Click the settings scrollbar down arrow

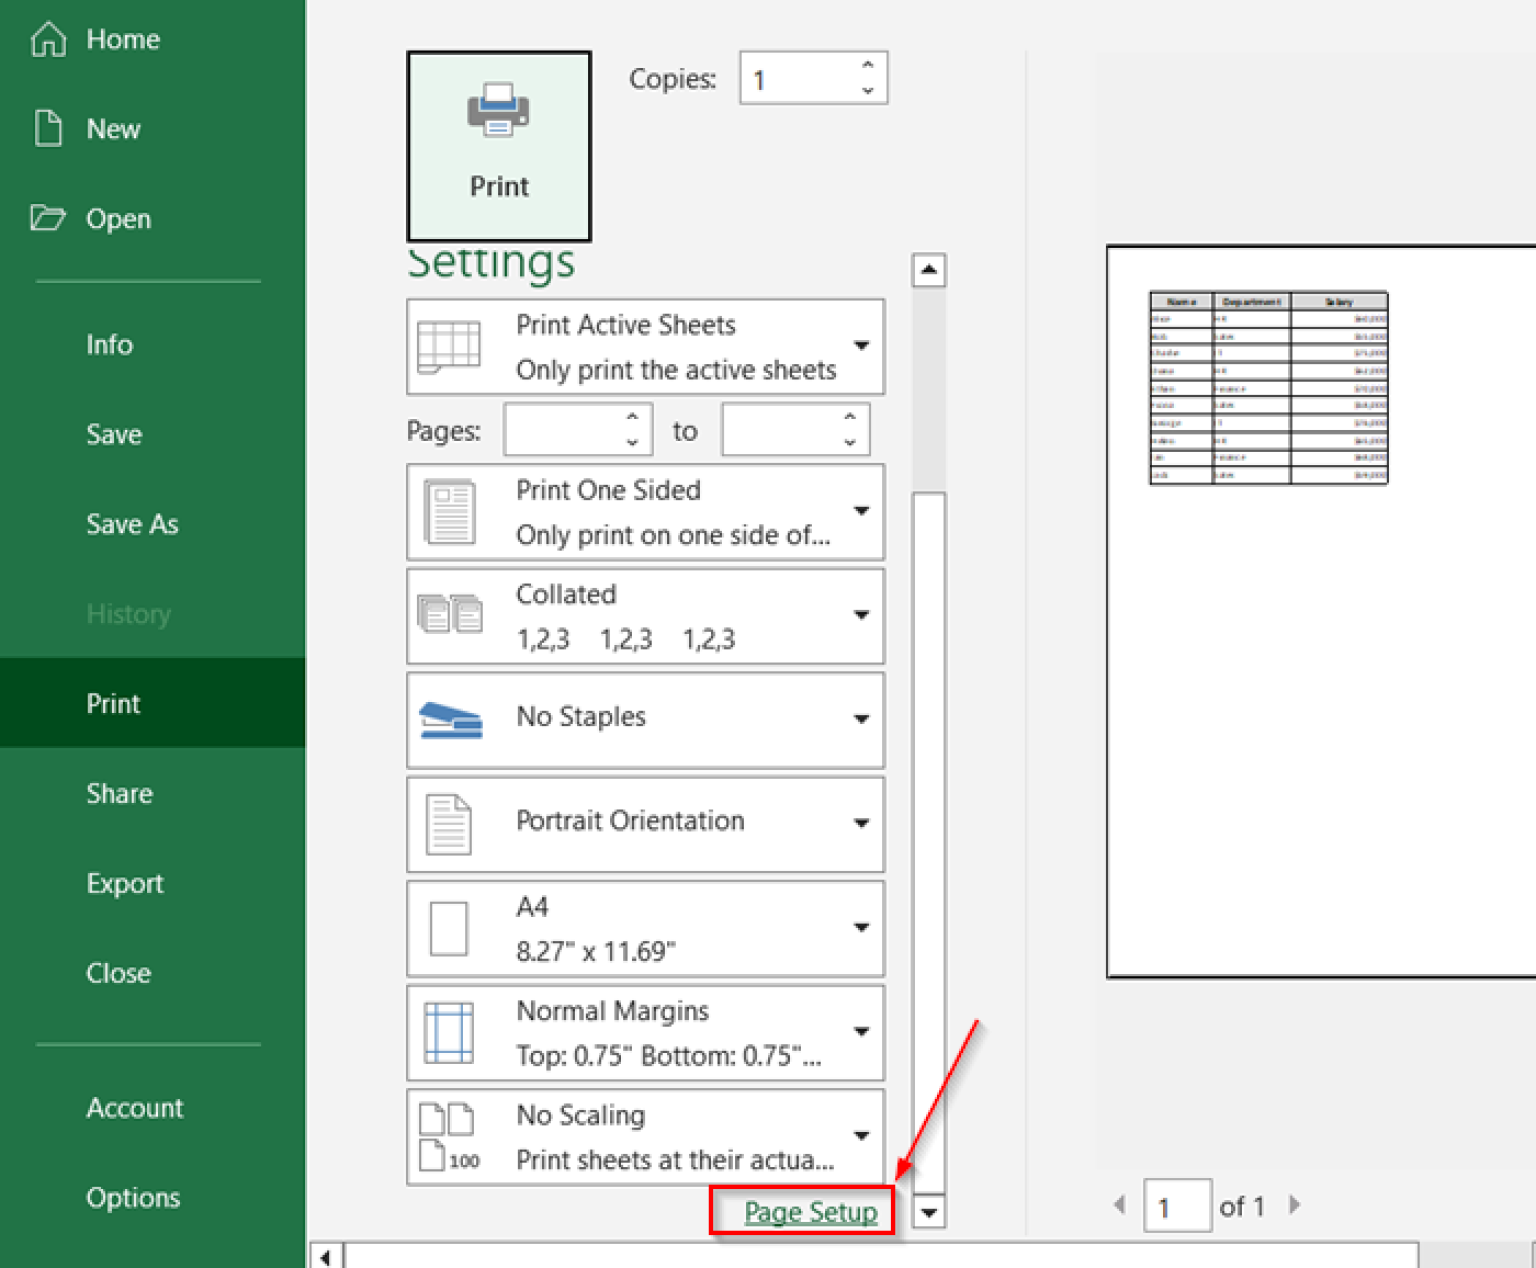[928, 1212]
